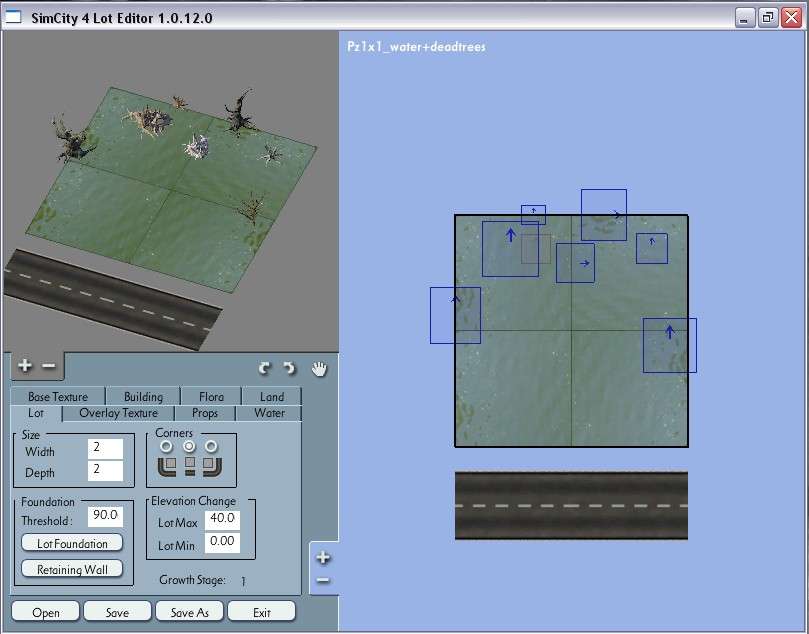Click the Lot Editor title bar app icon
The width and height of the screenshot is (809, 634).
pyautogui.click(x=14, y=18)
